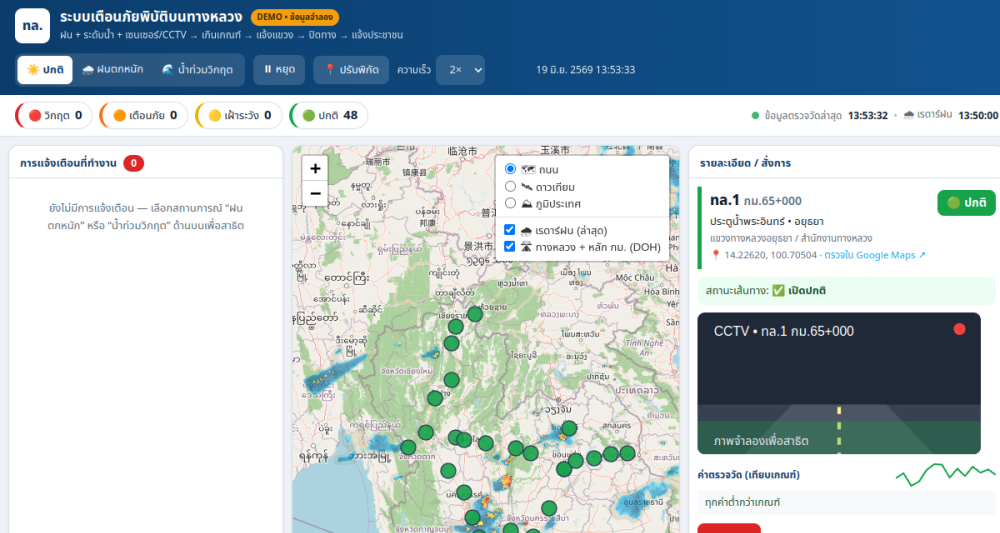Image resolution: width=1000 pixels, height=533 pixels.
Task: Click the หยุด pause button
Action: click(x=279, y=69)
